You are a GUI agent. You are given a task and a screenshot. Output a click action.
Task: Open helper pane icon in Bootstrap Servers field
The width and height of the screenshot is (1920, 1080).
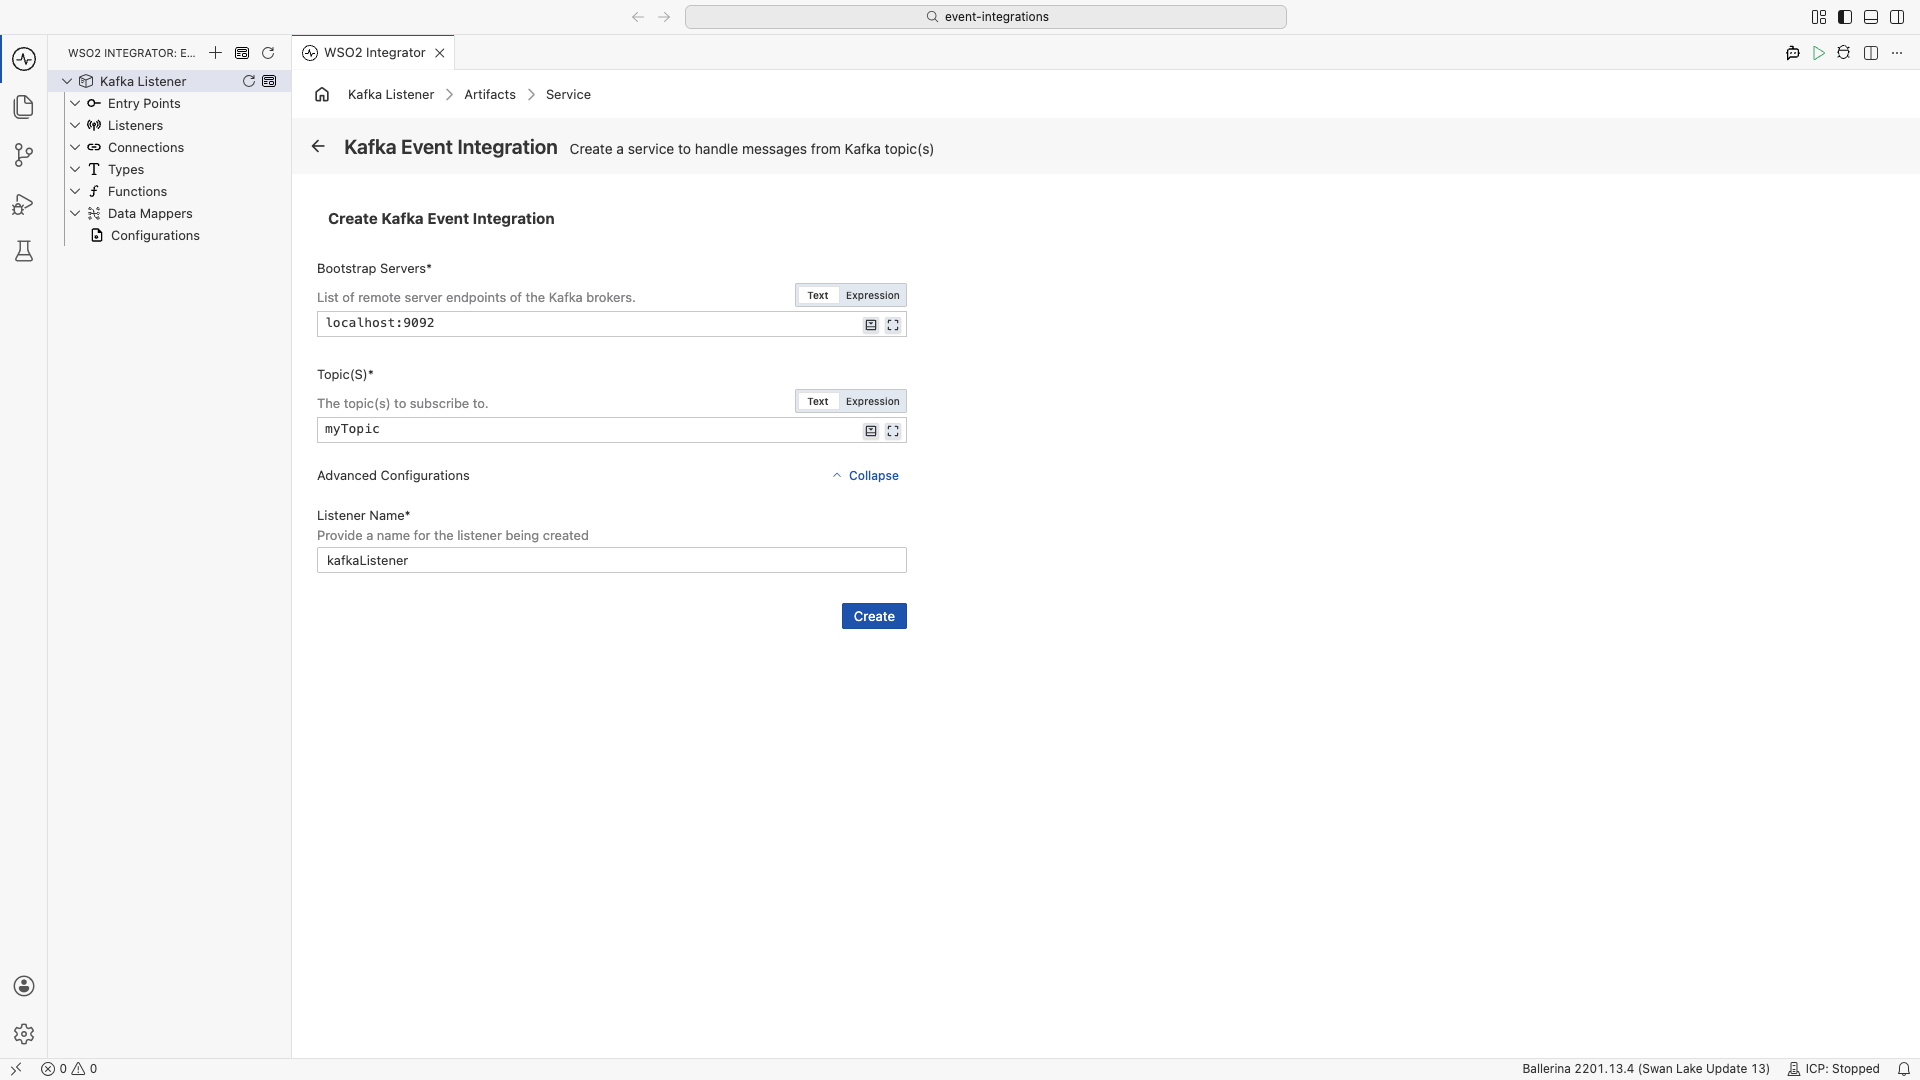click(871, 325)
